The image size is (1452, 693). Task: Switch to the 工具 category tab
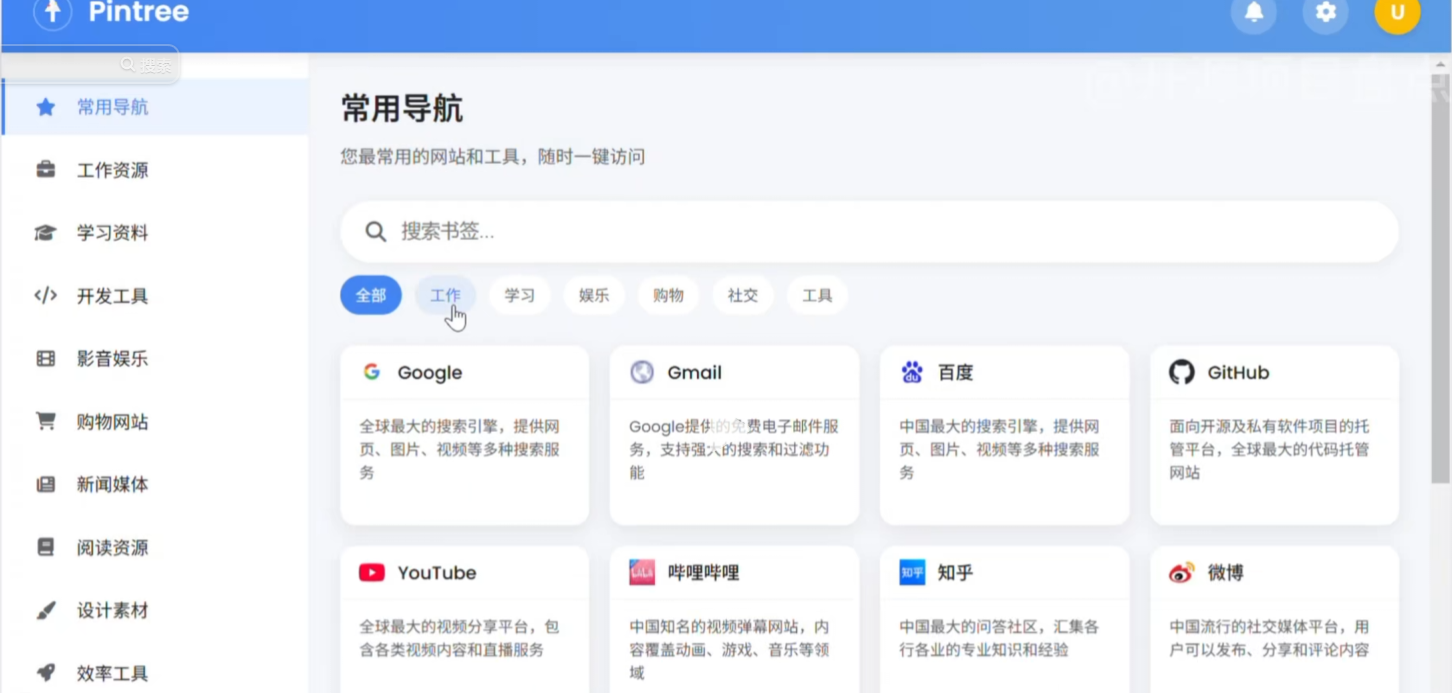[x=817, y=295]
